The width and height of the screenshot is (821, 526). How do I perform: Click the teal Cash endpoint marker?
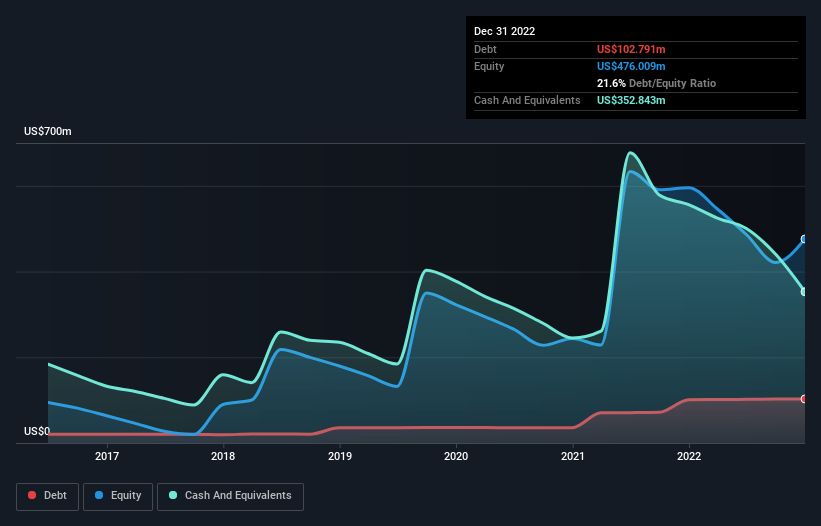pos(804,292)
